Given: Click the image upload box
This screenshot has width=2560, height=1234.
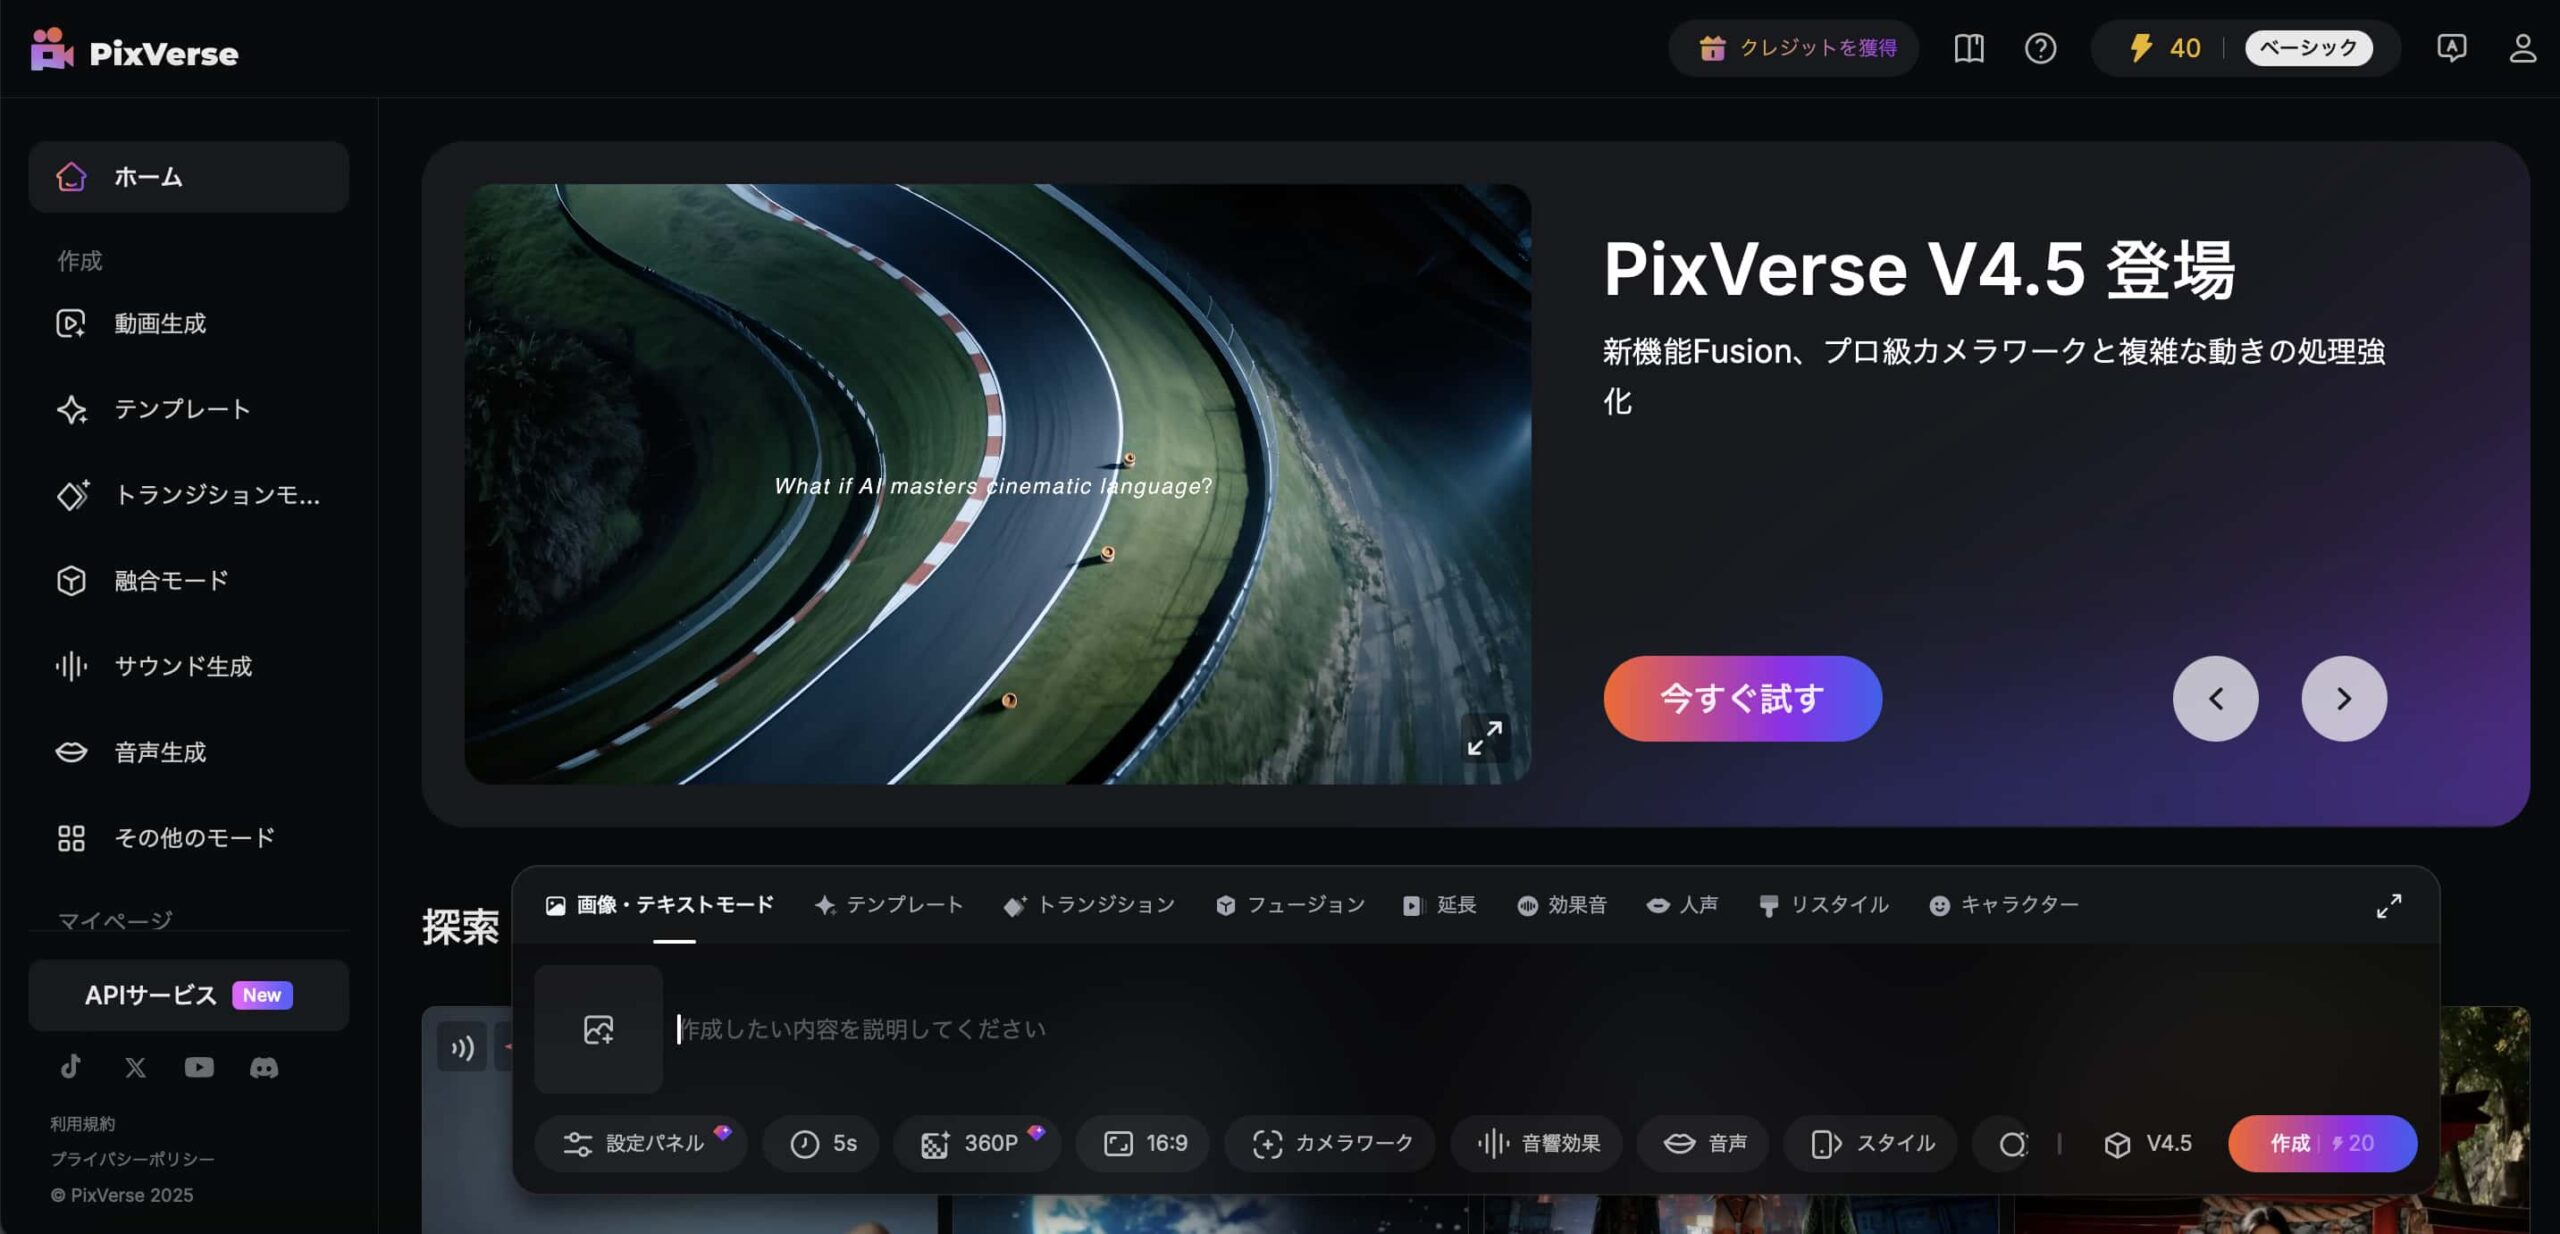Looking at the screenshot, I should tap(598, 1029).
